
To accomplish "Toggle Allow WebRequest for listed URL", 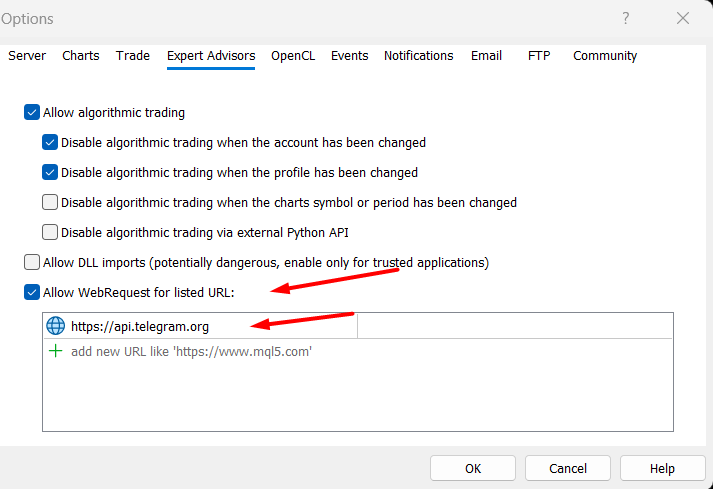I will 32,293.
